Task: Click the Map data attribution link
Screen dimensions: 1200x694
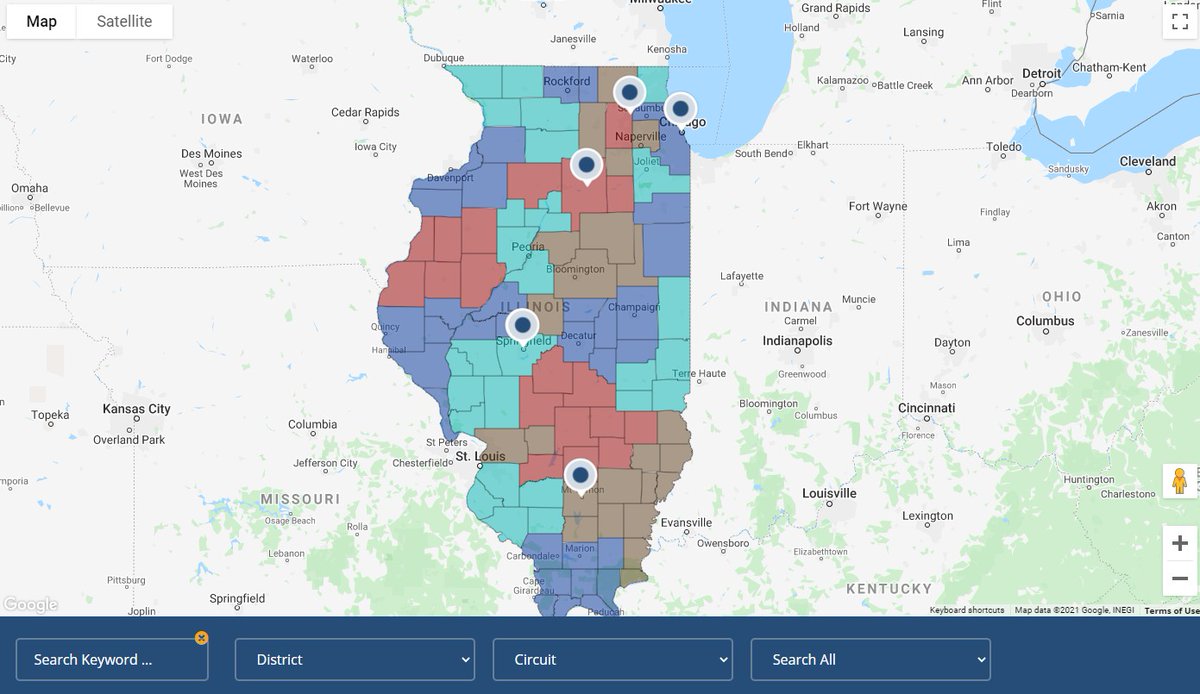Action: pos(1075,609)
